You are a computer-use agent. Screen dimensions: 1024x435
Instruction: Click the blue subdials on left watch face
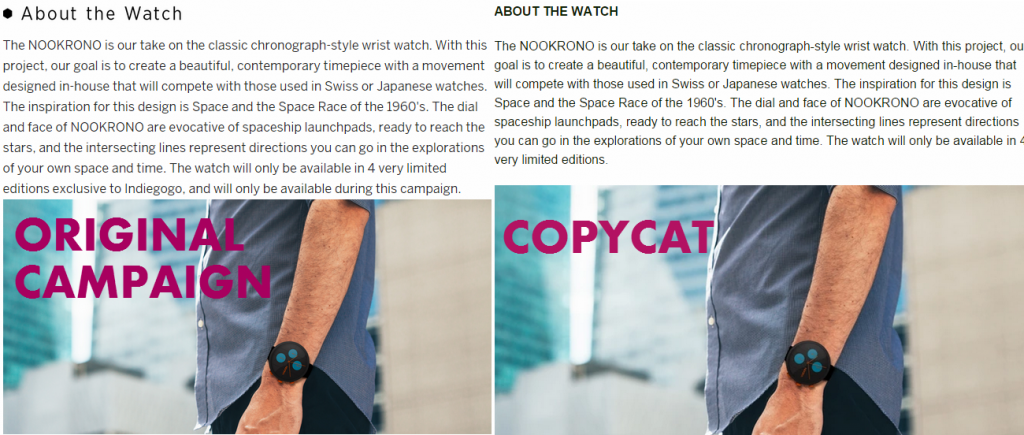(289, 361)
